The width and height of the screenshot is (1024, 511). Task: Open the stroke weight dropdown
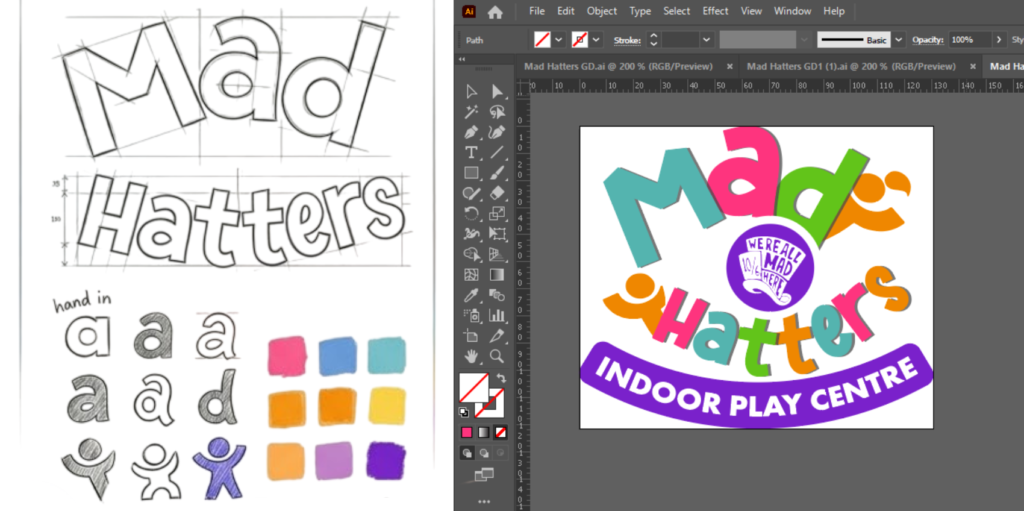[707, 40]
